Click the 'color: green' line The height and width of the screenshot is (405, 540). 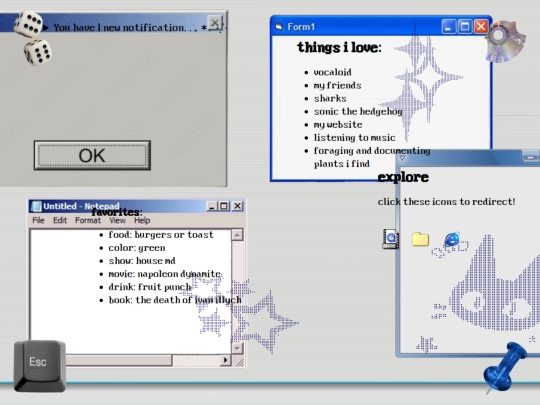137,248
